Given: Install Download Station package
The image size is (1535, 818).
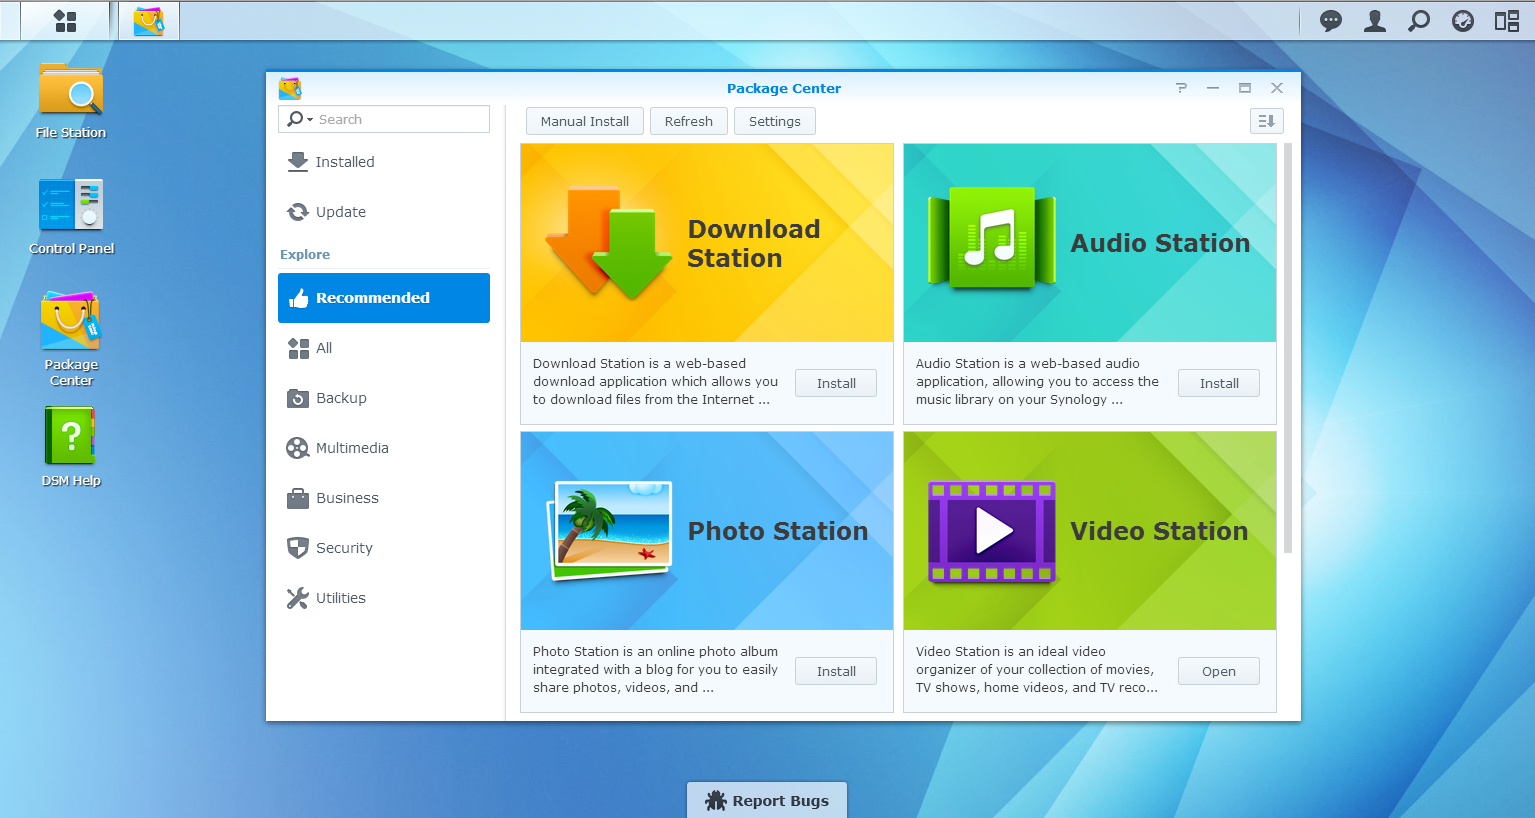Looking at the screenshot, I should click(836, 383).
